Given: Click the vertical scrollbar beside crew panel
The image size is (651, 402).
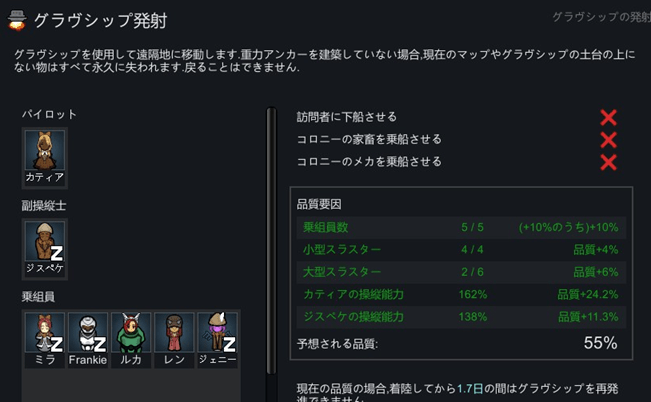Looking at the screenshot, I should 269,250.
